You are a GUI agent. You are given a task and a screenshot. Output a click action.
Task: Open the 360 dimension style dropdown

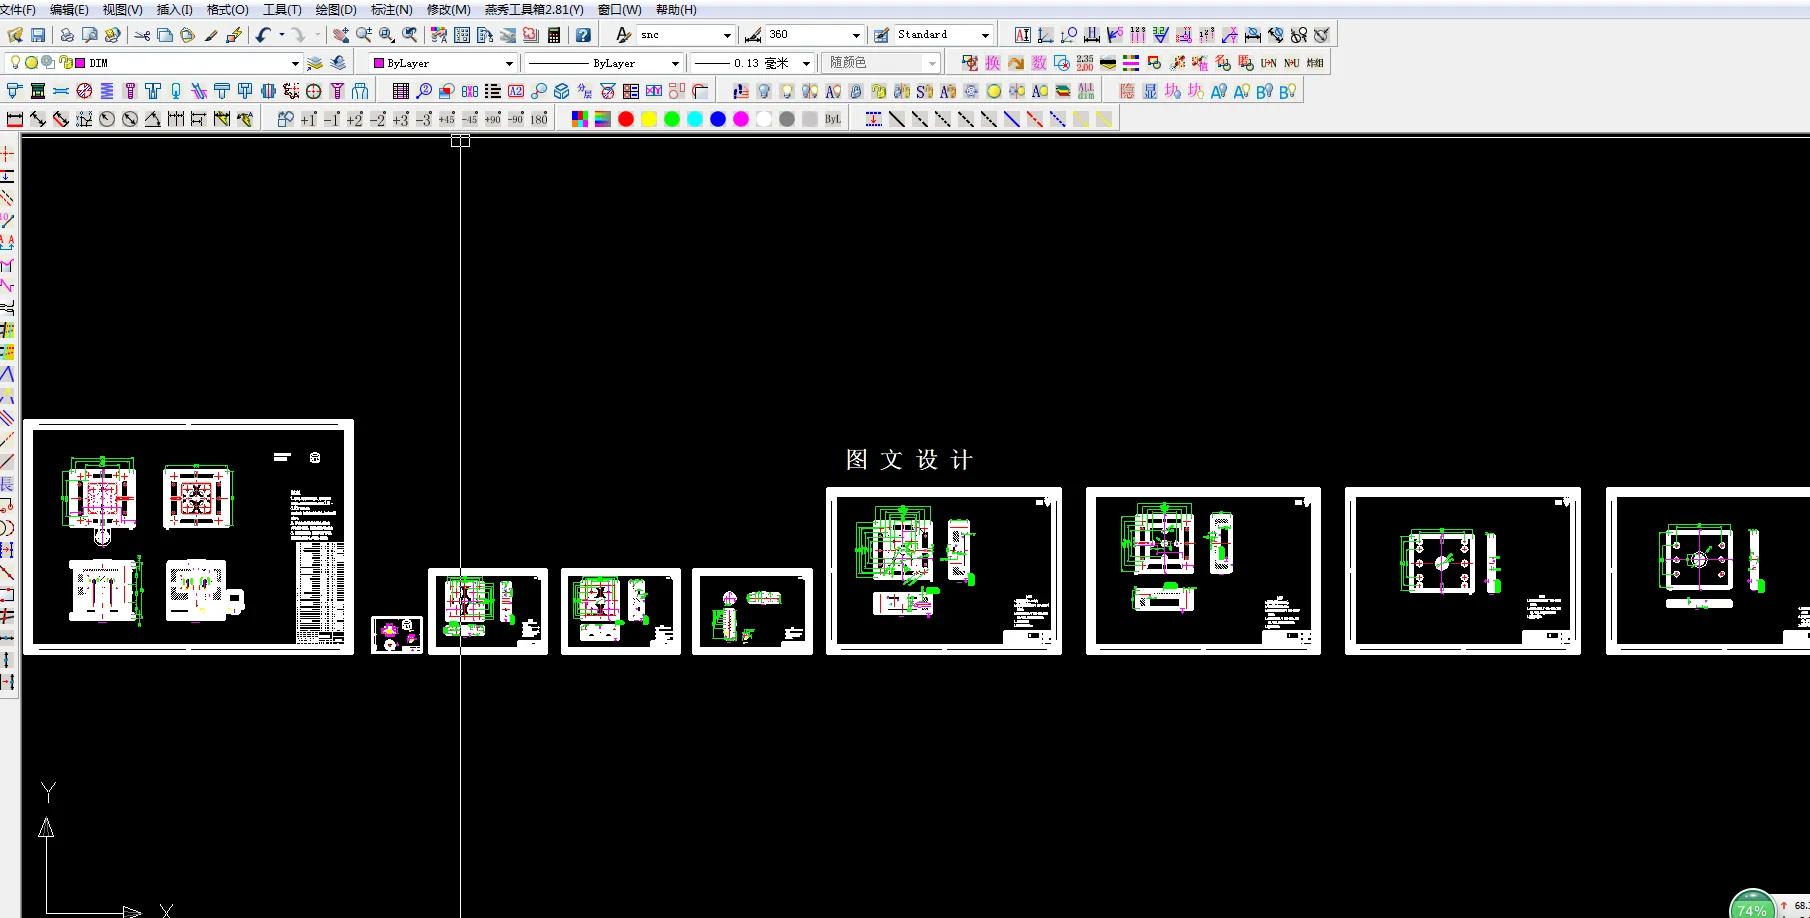pyautogui.click(x=856, y=35)
